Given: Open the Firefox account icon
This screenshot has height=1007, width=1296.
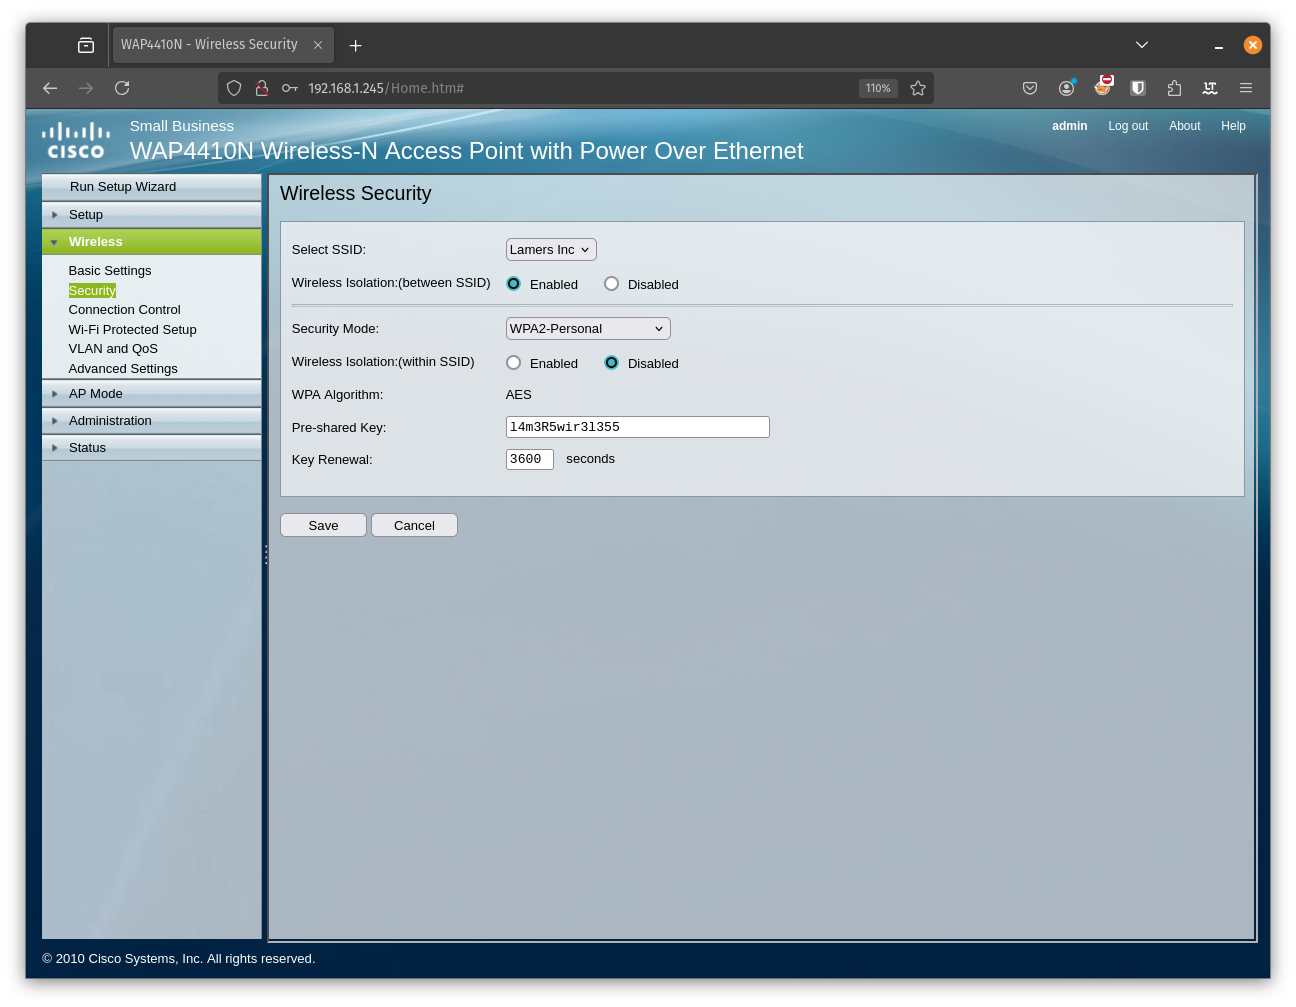Looking at the screenshot, I should pos(1066,88).
